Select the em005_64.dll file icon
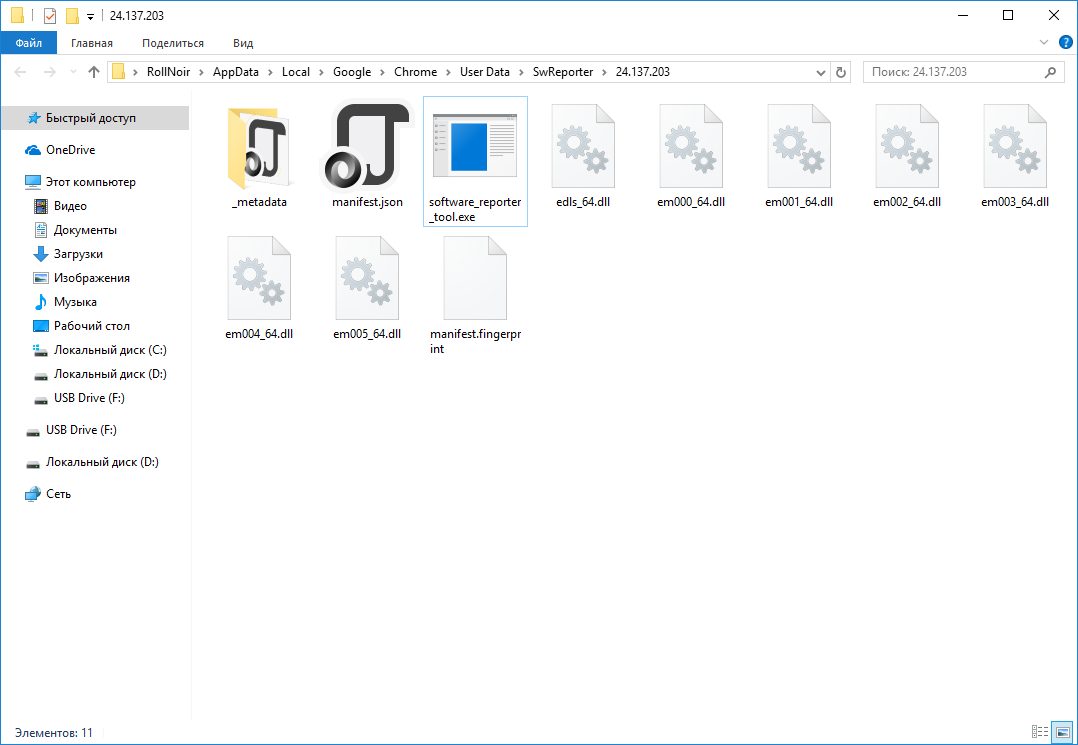 tap(367, 278)
